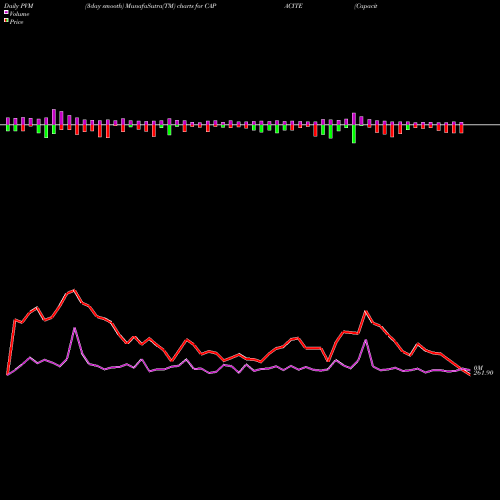Click the 'Daily PVM' title text
The height and width of the screenshot is (500, 500).
click(x=19, y=6)
